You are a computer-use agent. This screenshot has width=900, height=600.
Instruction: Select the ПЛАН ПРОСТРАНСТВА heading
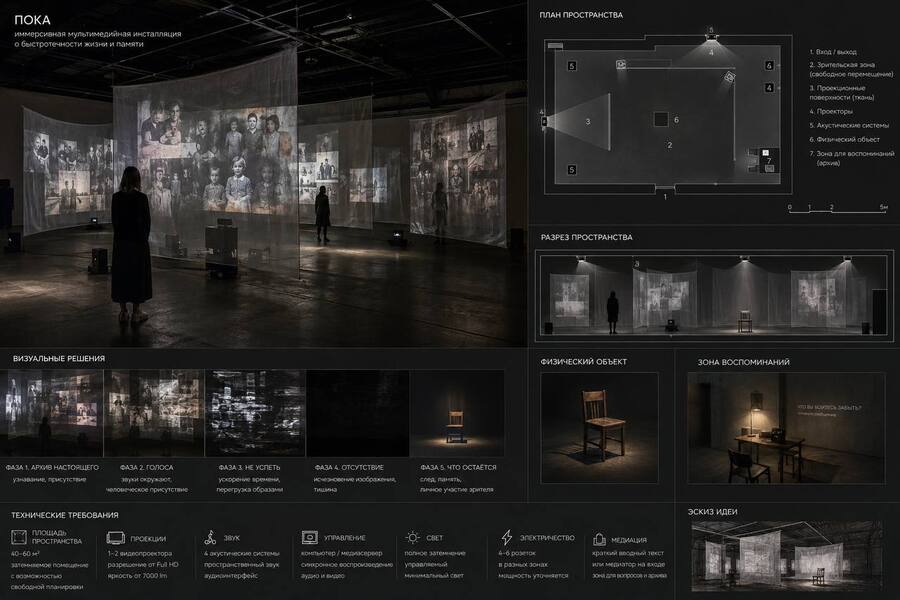coord(581,15)
